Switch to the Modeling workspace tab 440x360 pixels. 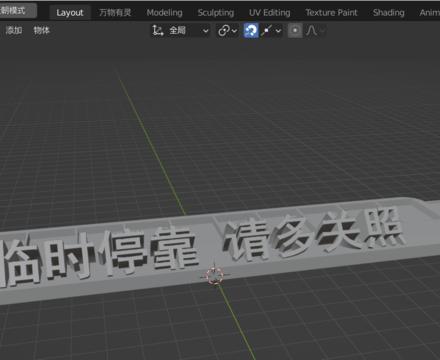(x=165, y=13)
